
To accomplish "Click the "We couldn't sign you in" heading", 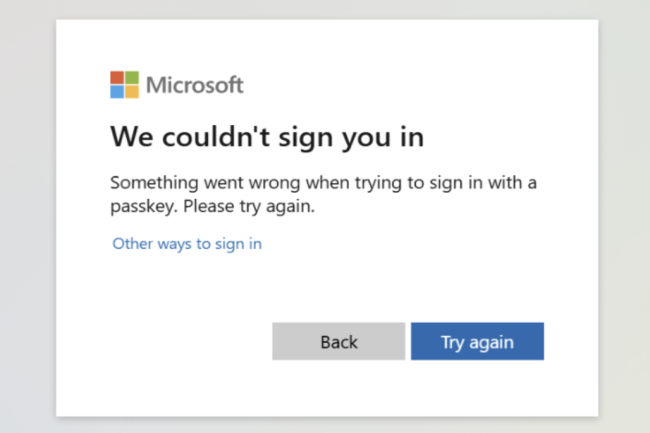I will pyautogui.click(x=267, y=137).
